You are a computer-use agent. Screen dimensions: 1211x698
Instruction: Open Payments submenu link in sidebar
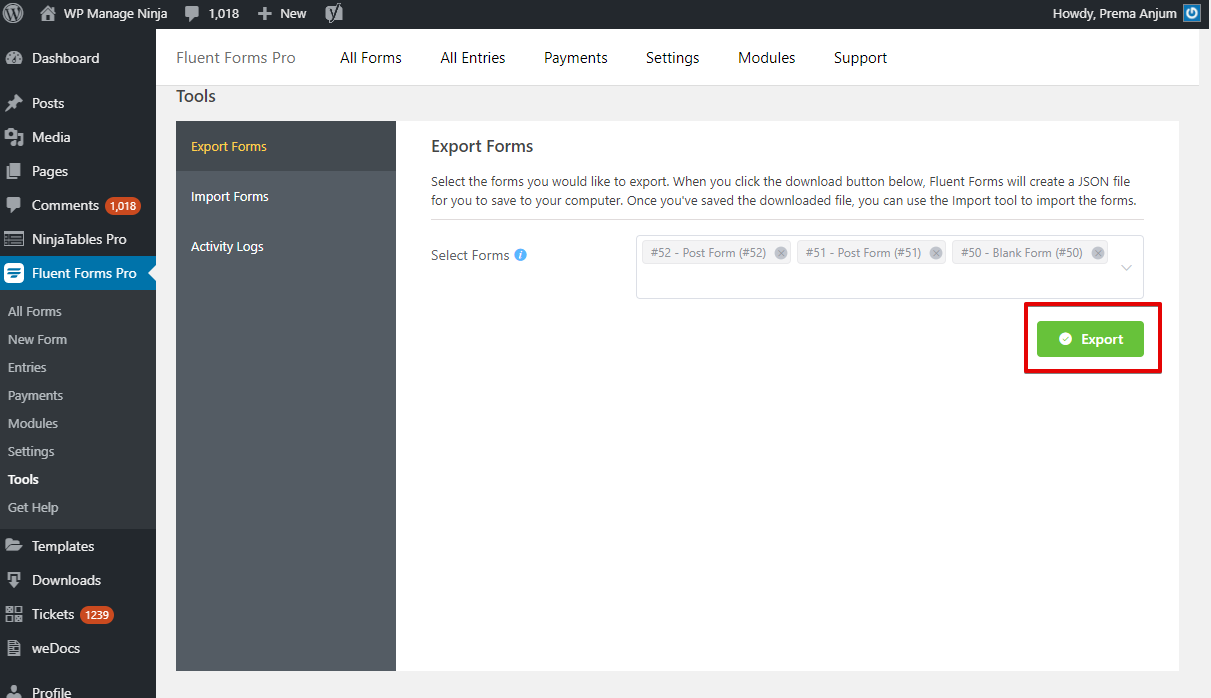[36, 395]
